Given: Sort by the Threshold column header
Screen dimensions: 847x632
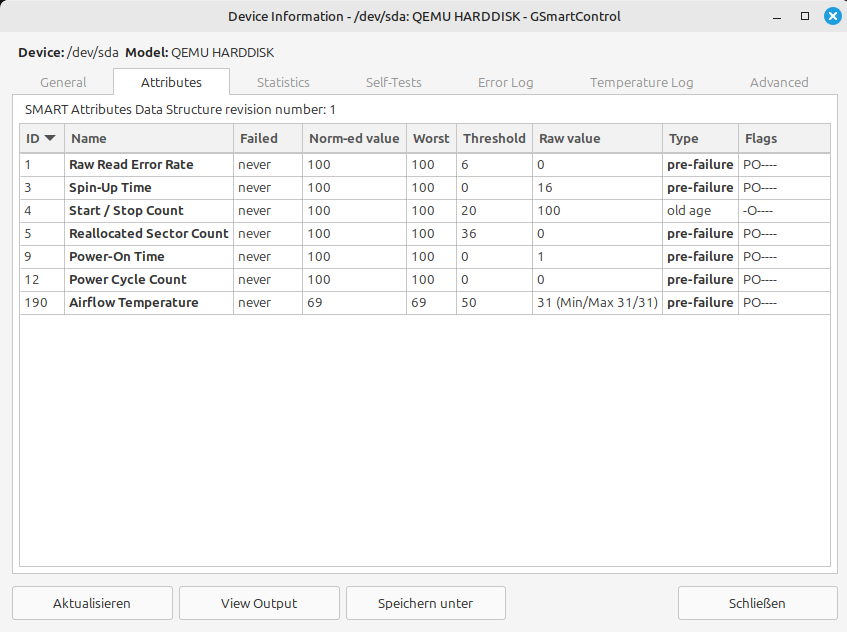Looking at the screenshot, I should coord(494,138).
